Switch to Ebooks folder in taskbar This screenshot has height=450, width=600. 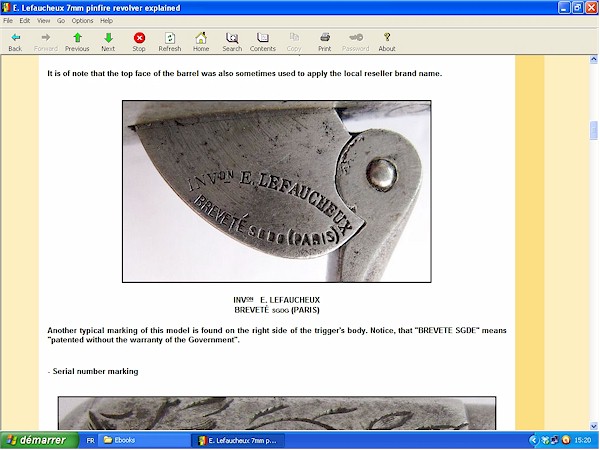(145, 440)
